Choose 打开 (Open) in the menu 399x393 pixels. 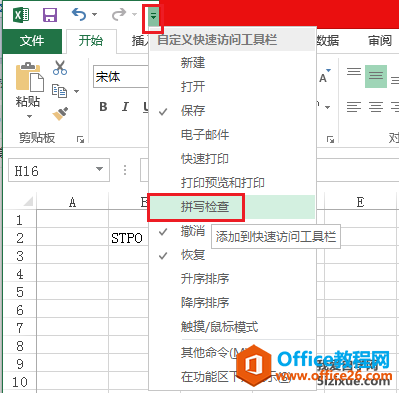click(x=232, y=87)
